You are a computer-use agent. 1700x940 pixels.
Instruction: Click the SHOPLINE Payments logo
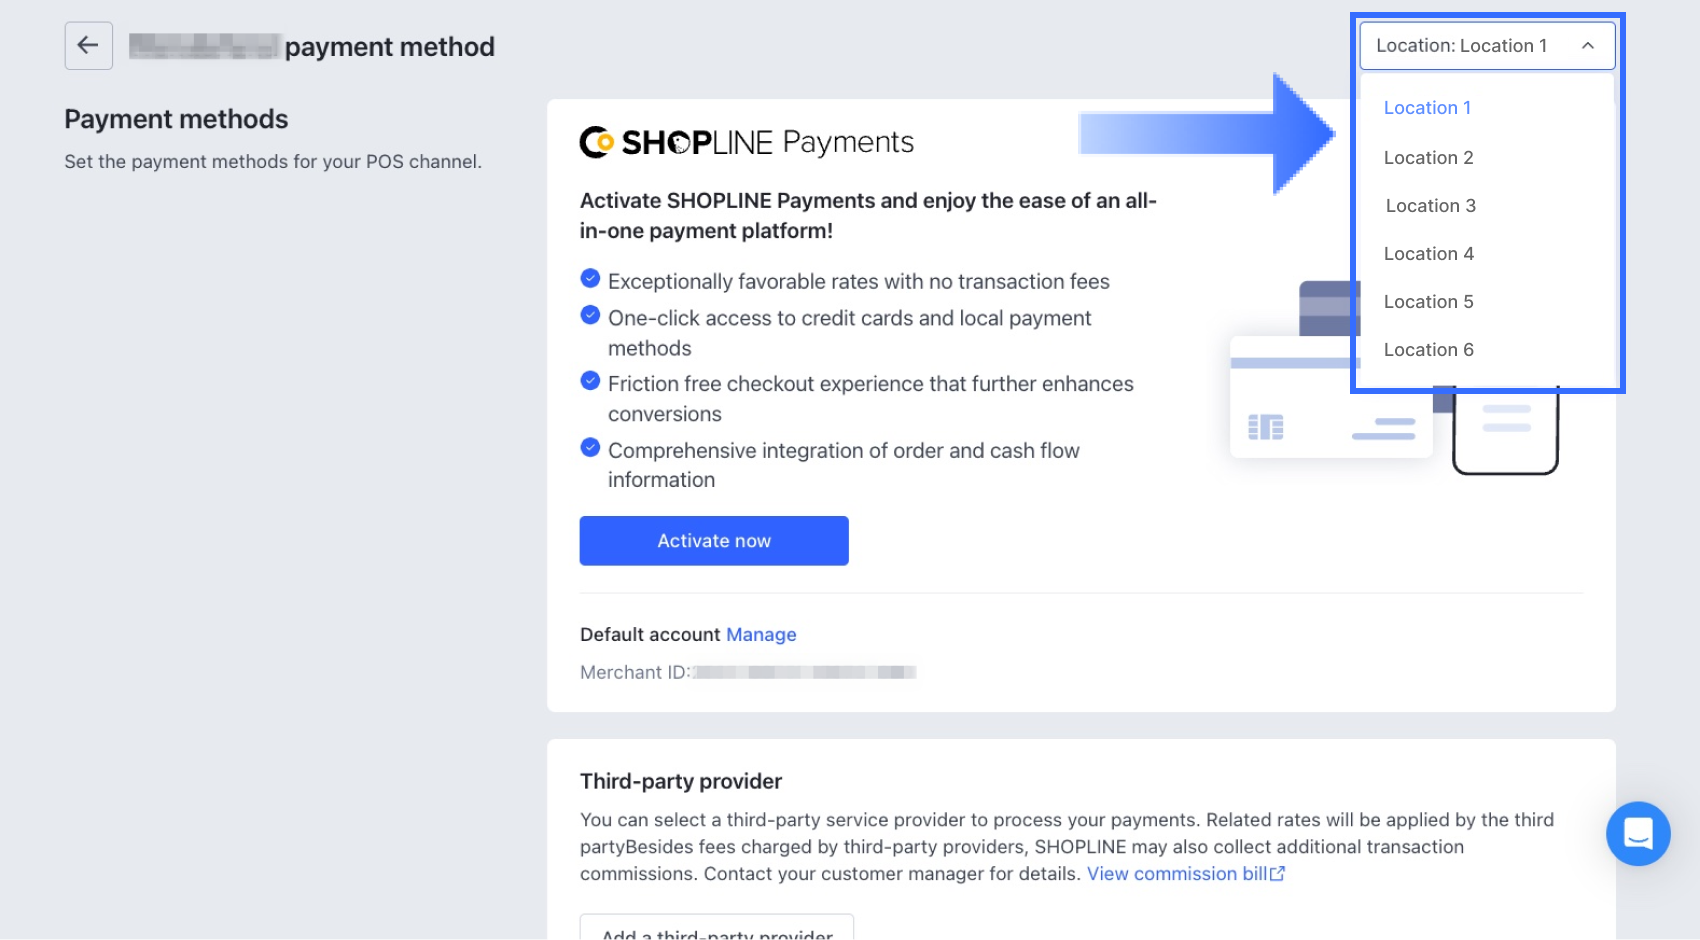pyautogui.click(x=746, y=142)
